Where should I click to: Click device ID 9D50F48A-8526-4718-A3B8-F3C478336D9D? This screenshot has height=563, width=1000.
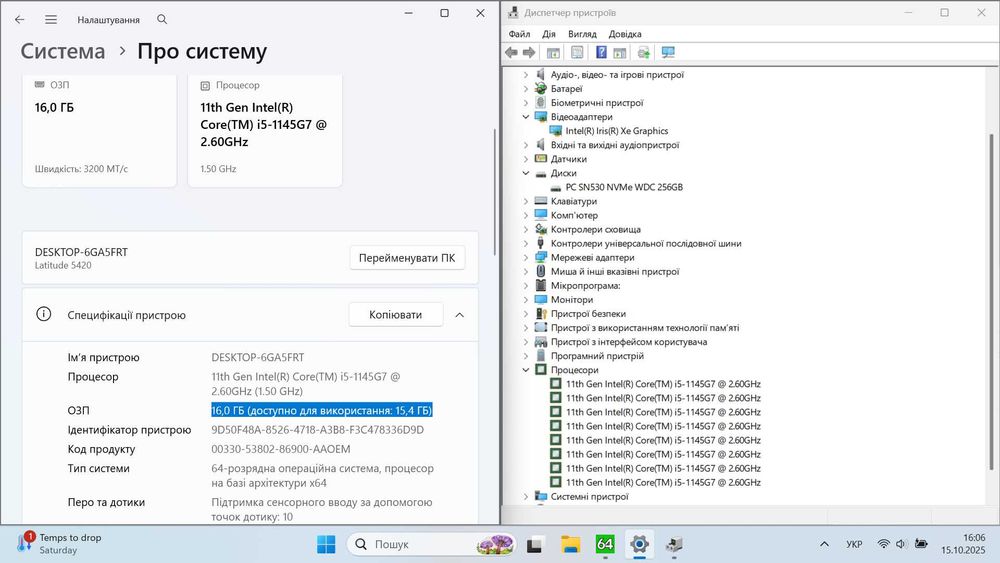(318, 430)
